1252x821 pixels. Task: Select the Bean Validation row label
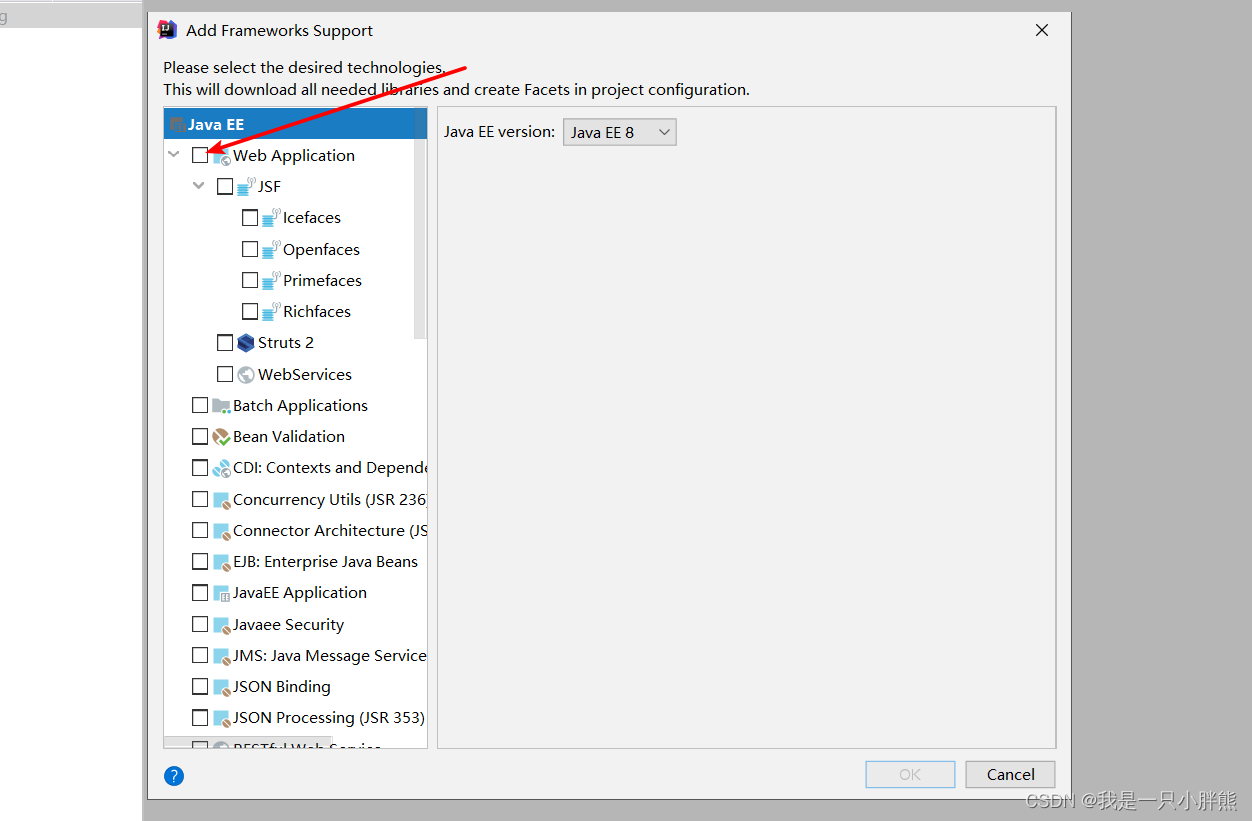(x=289, y=436)
